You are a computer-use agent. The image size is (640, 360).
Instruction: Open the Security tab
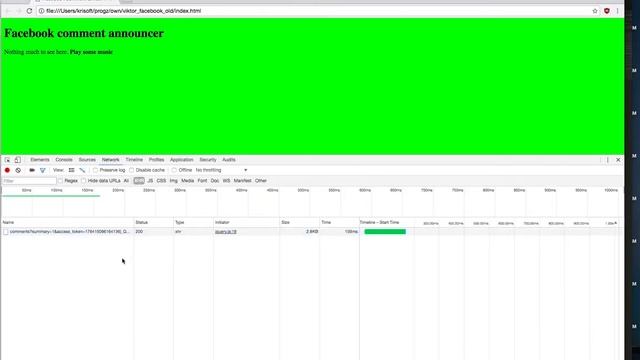tap(208, 160)
